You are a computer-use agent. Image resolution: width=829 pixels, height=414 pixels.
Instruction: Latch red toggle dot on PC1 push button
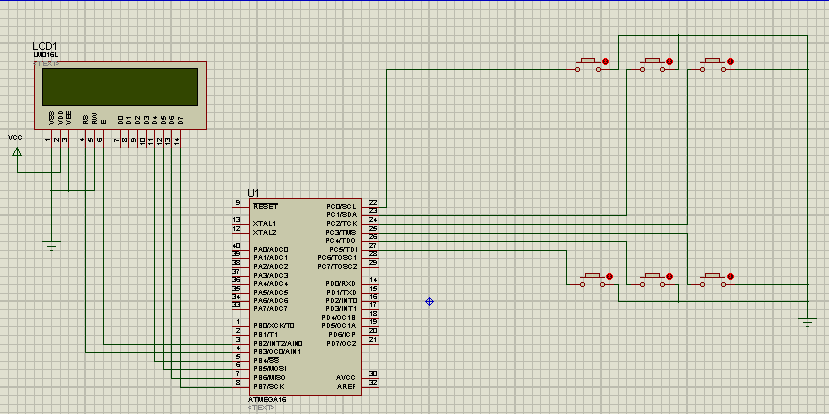pos(669,61)
